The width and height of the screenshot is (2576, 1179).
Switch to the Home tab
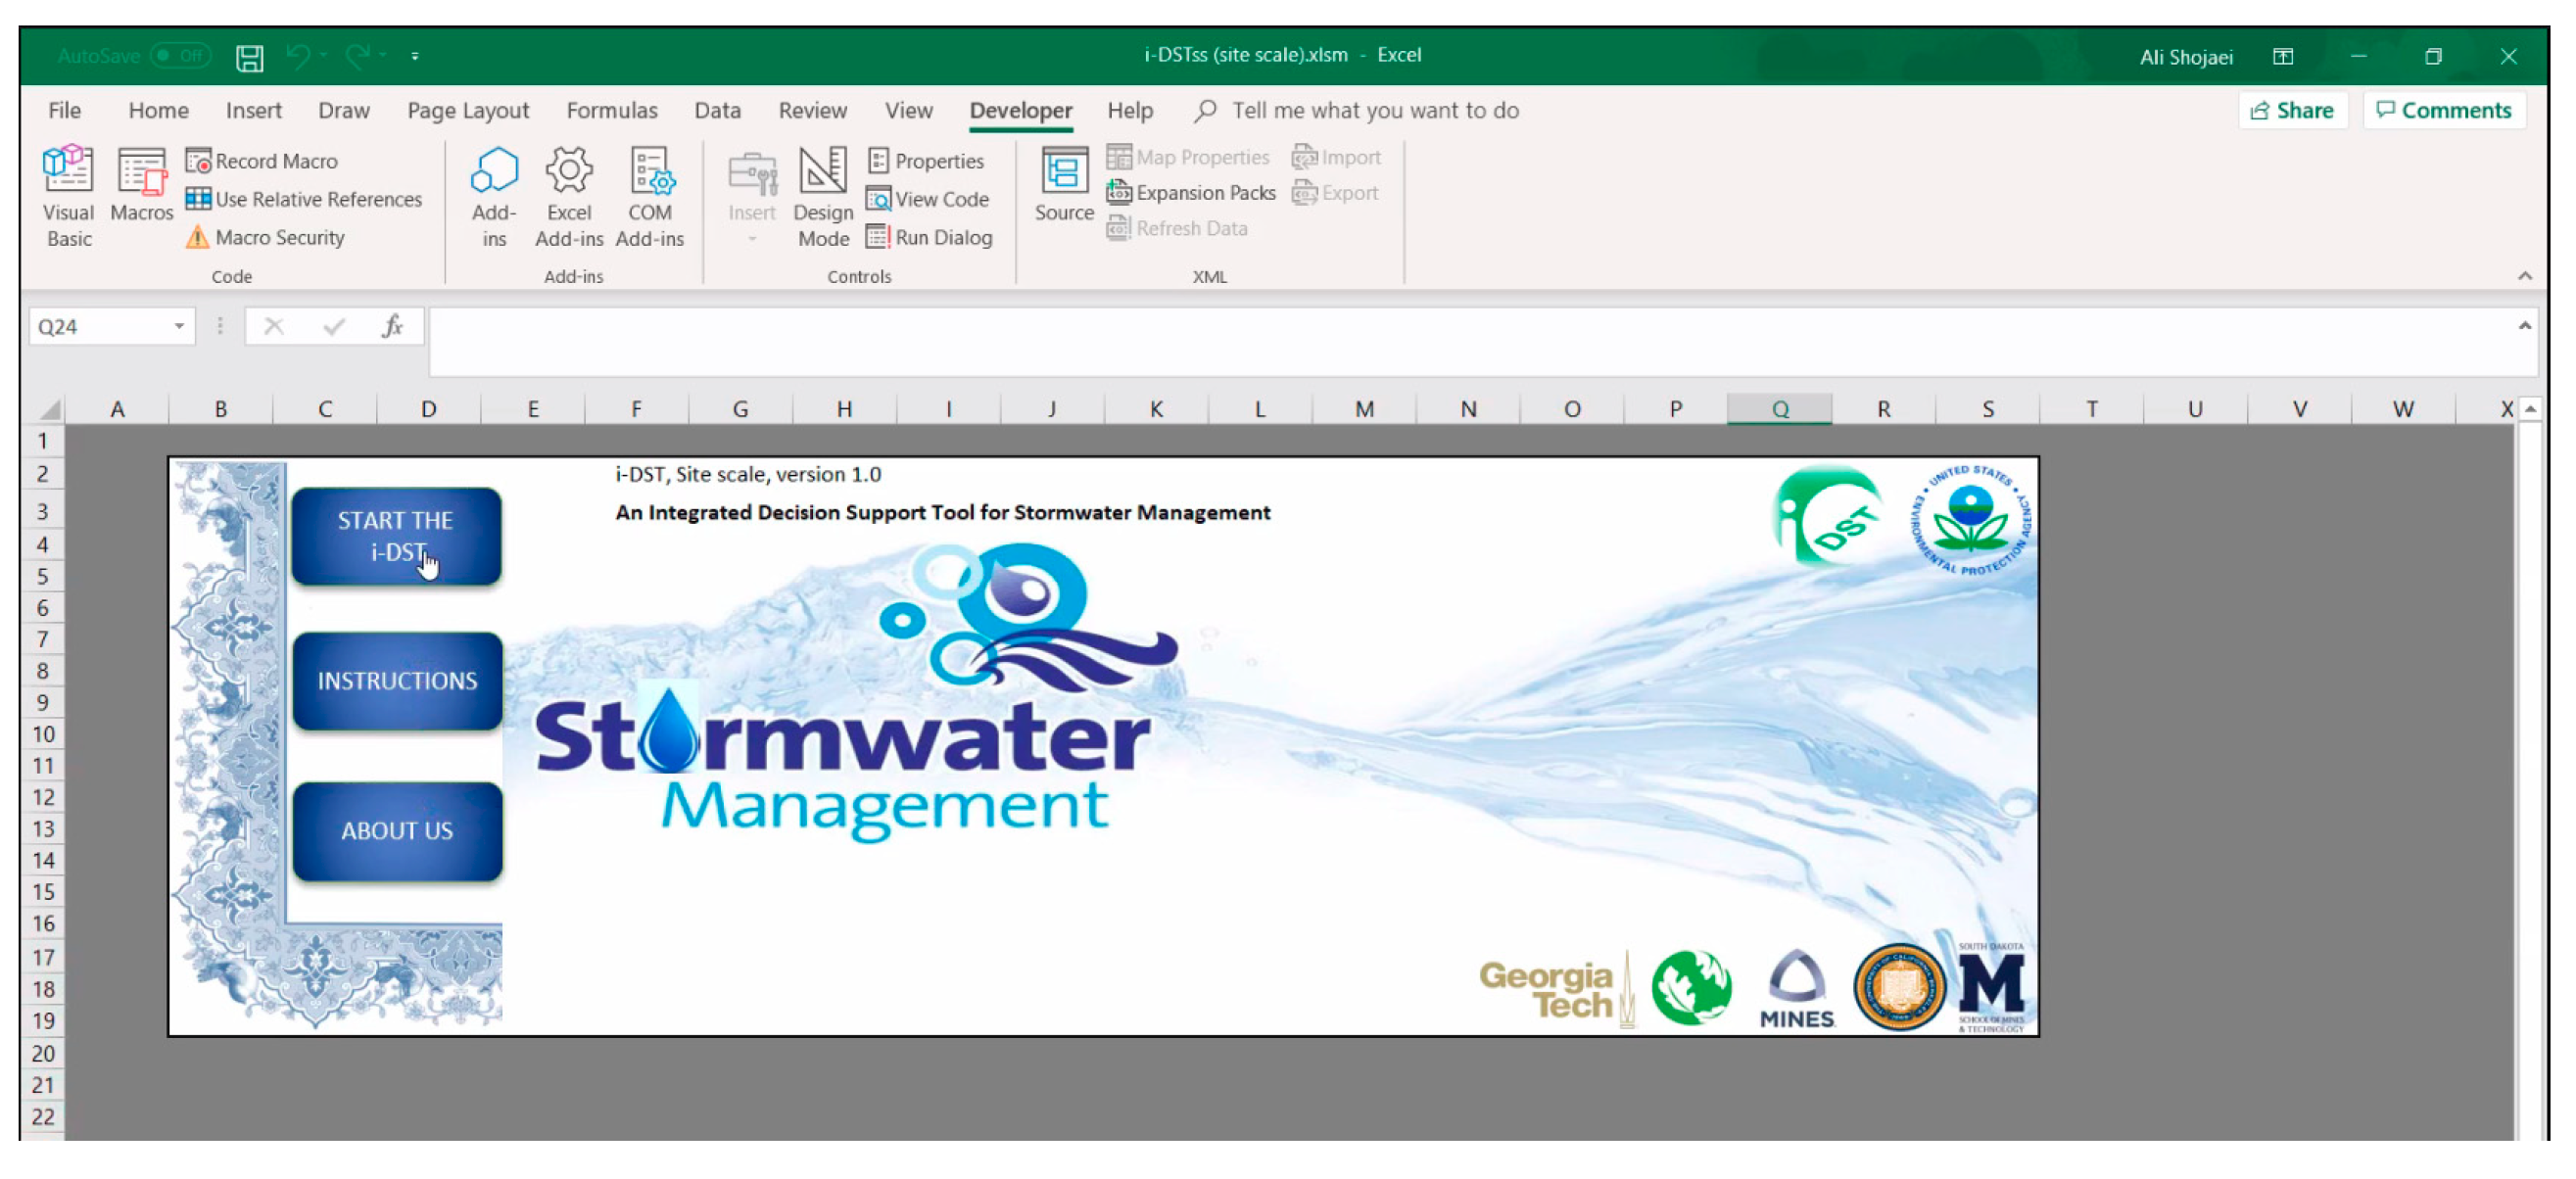(158, 110)
